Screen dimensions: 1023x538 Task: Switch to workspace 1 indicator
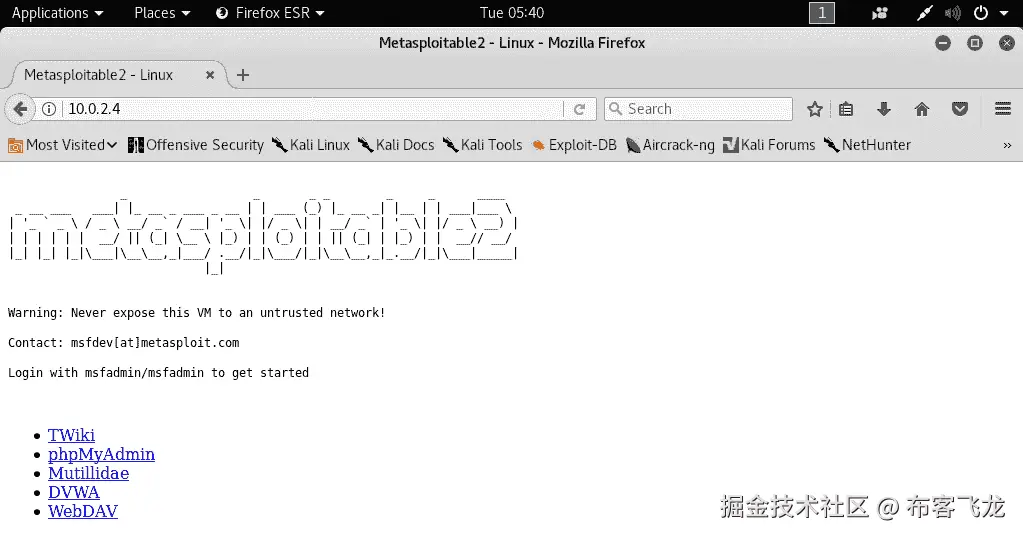click(821, 13)
